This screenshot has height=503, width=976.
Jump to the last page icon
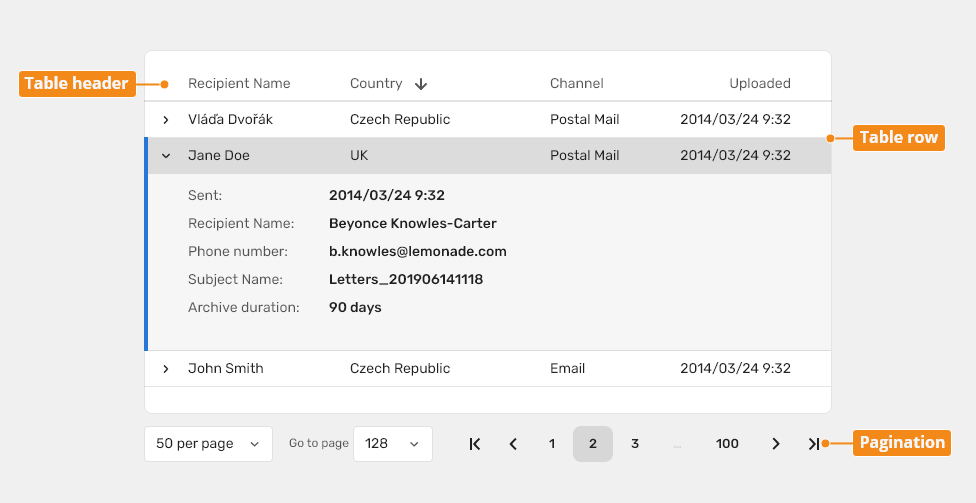[814, 444]
